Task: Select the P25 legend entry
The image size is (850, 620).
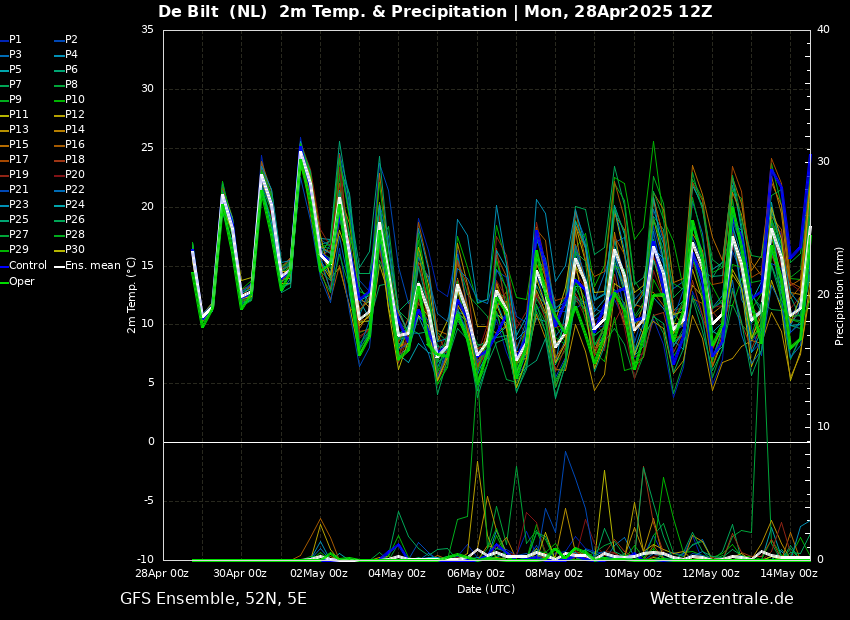Action: point(18,220)
